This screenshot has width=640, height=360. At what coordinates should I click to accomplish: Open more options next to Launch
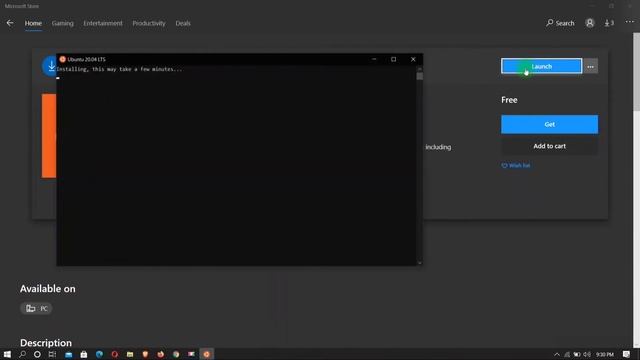point(591,66)
